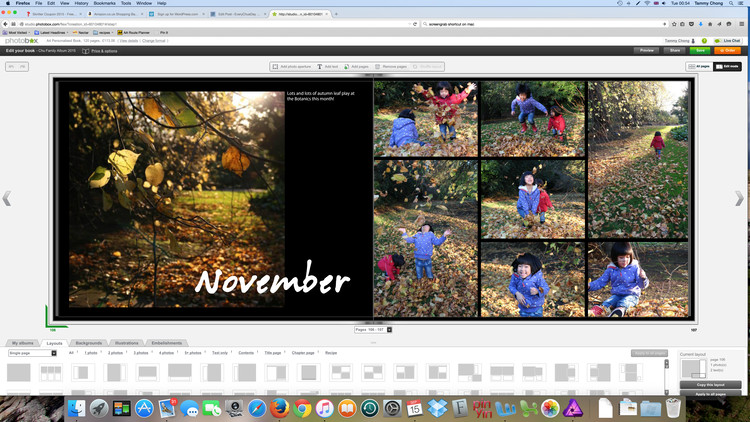Open the Tools menu in menu bar
The width and height of the screenshot is (750, 422).
pos(126,3)
